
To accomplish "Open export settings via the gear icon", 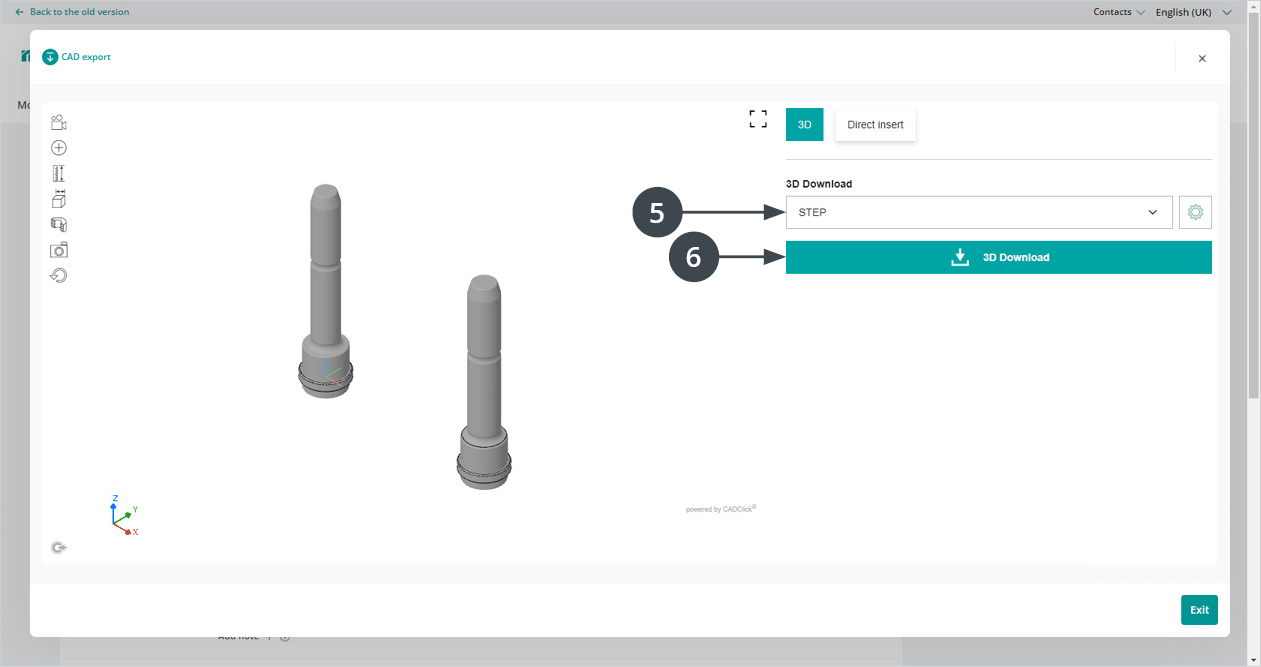I will [x=1195, y=212].
